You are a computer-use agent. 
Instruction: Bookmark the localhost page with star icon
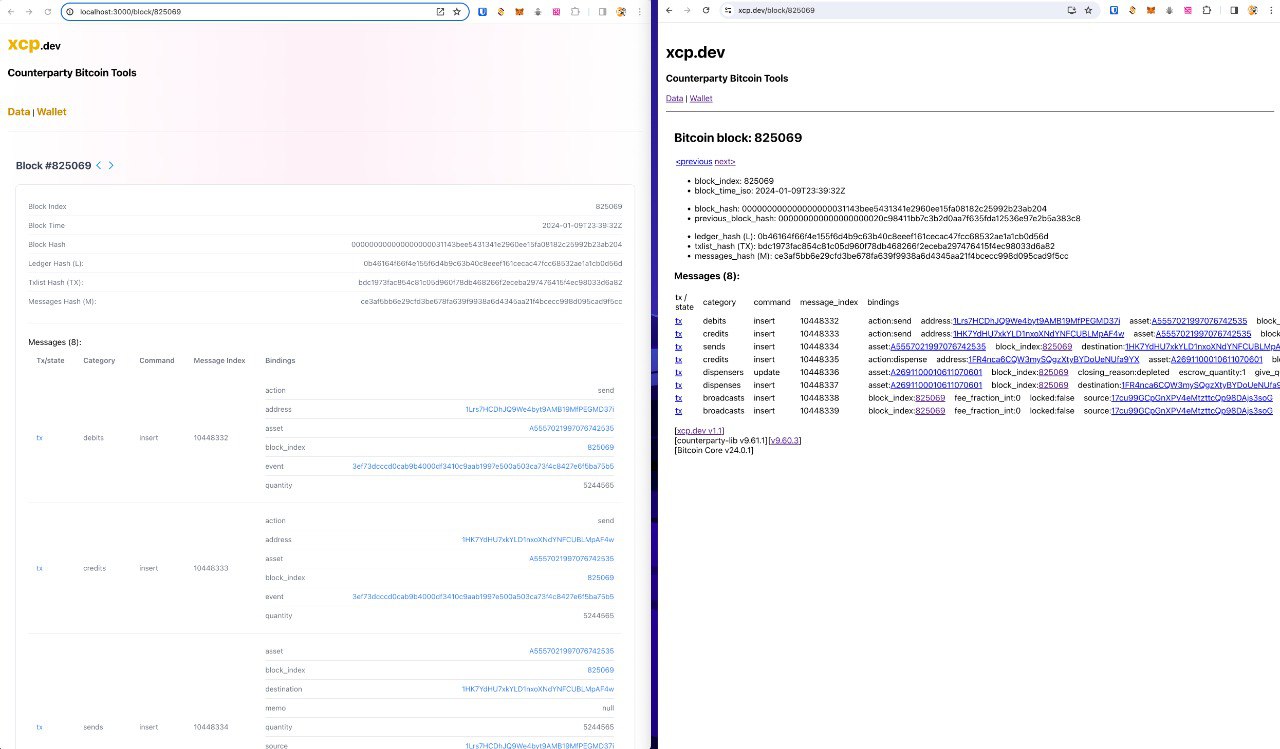[457, 11]
